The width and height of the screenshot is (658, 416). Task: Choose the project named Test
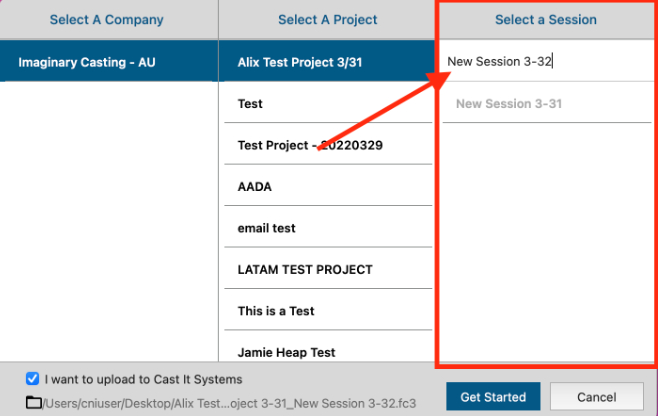pyautogui.click(x=250, y=104)
